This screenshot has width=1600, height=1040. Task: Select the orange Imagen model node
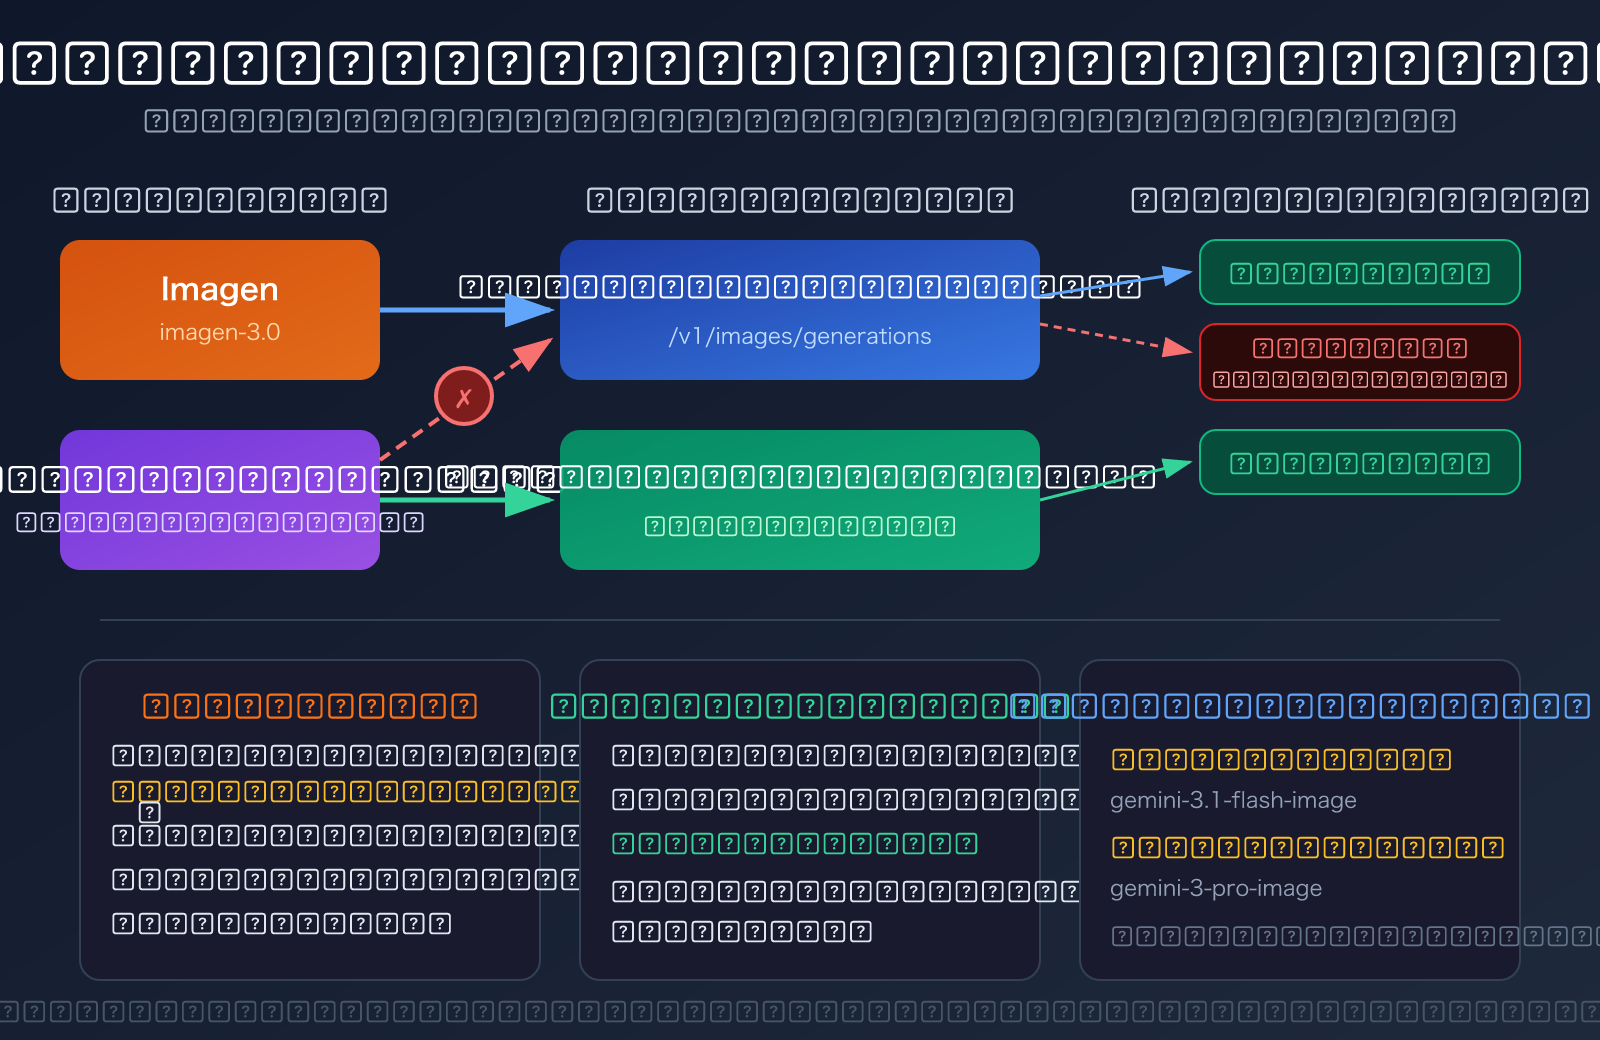pos(220,308)
